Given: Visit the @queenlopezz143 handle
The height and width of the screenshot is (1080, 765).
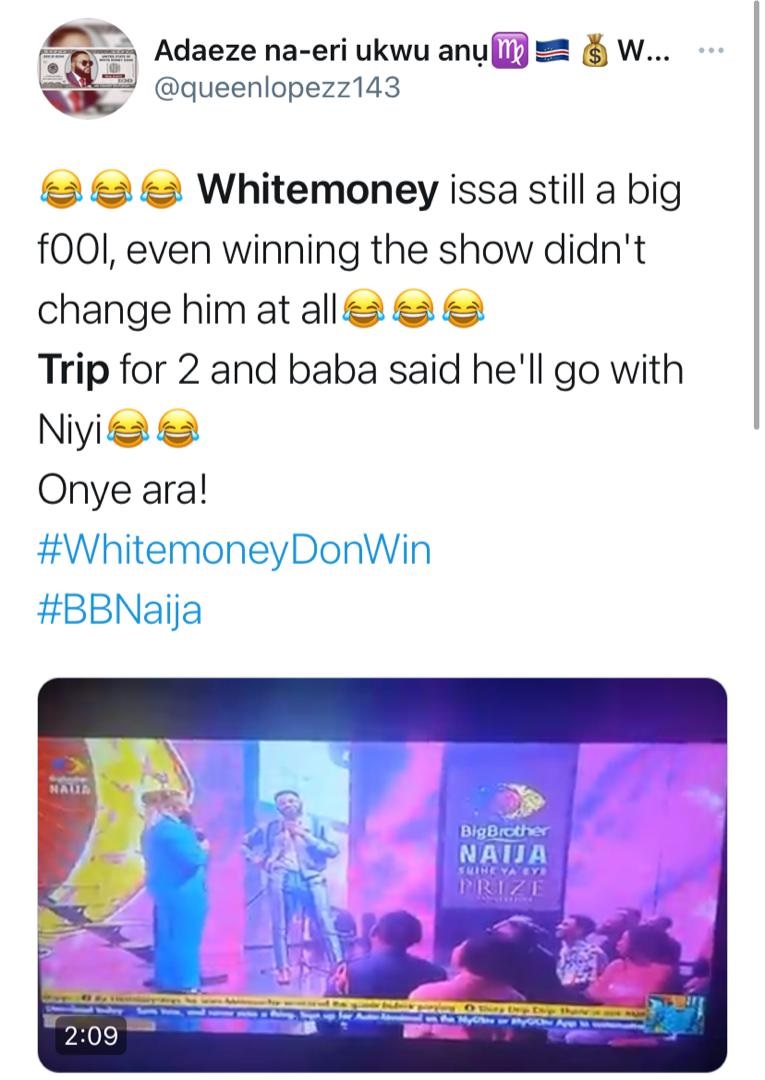Looking at the screenshot, I should (x=277, y=88).
